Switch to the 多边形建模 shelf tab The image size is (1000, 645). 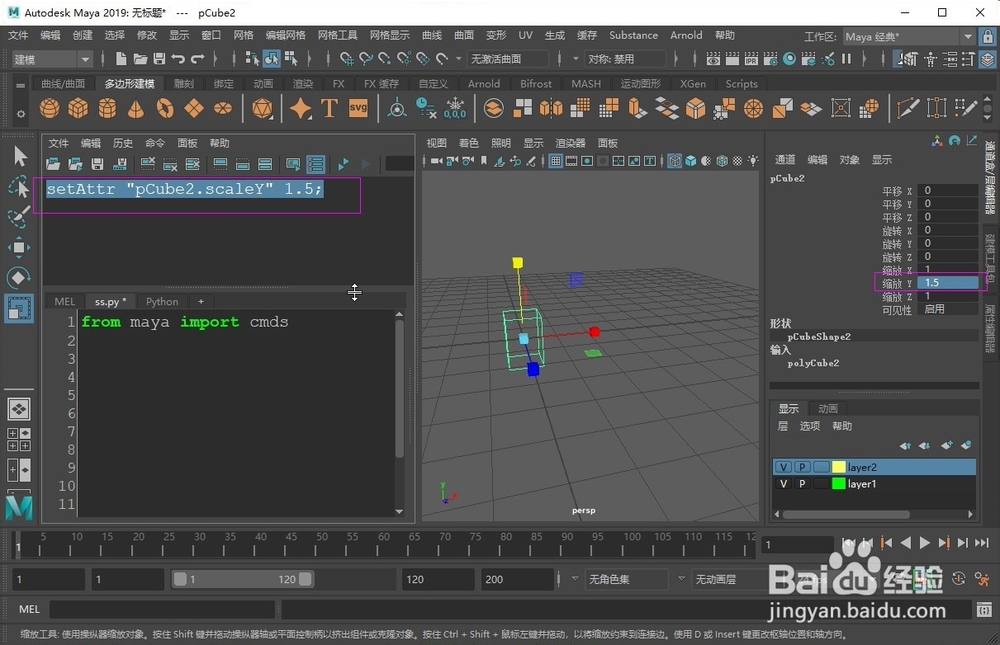(x=129, y=84)
